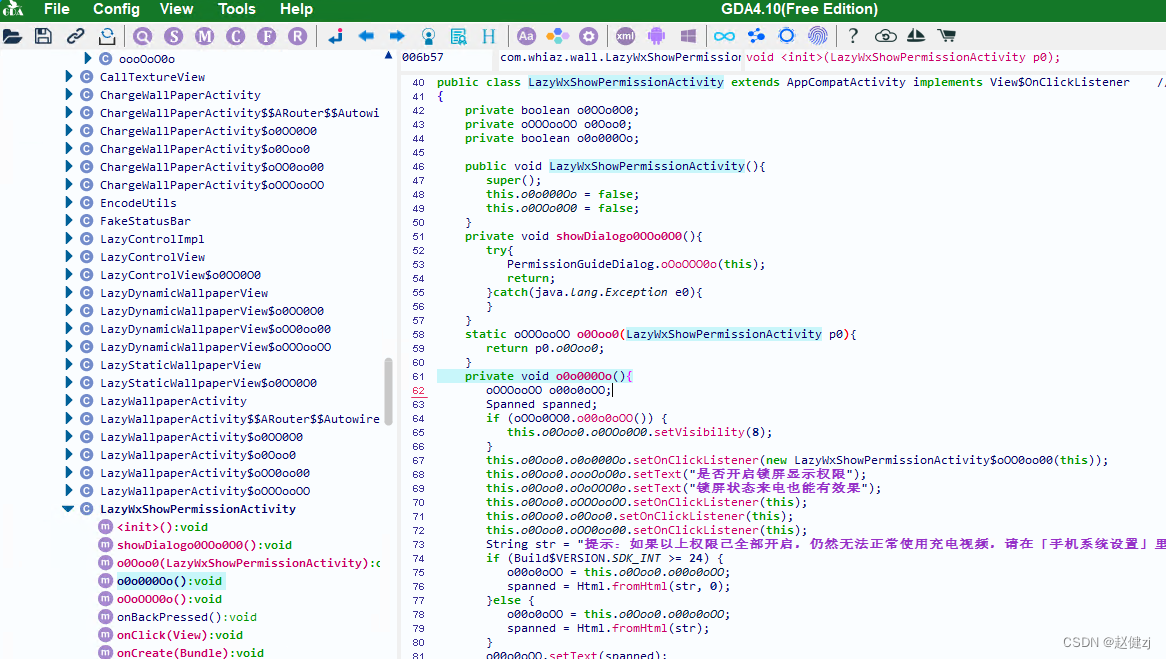The height and width of the screenshot is (659, 1166).
Task: Click the blue infinity loop icon
Action: (x=724, y=36)
